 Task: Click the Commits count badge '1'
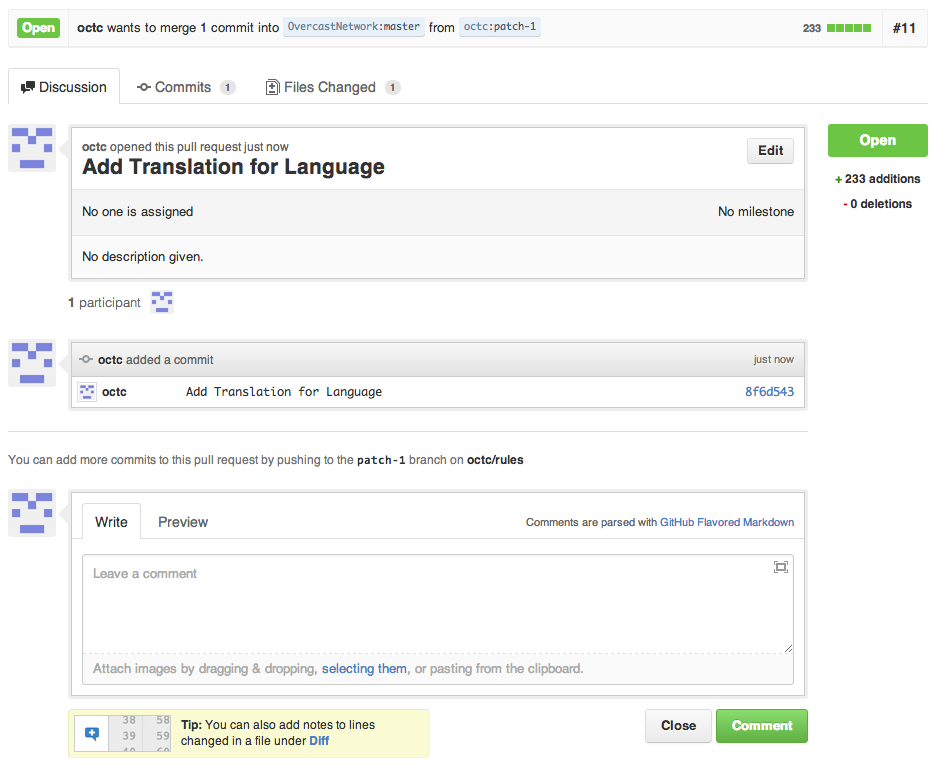click(x=227, y=88)
